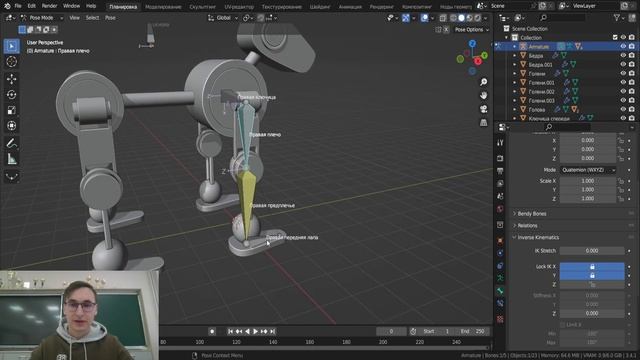The width and height of the screenshot is (640, 360).
Task: Hide the Голова object in outliner
Action: [x=623, y=109]
